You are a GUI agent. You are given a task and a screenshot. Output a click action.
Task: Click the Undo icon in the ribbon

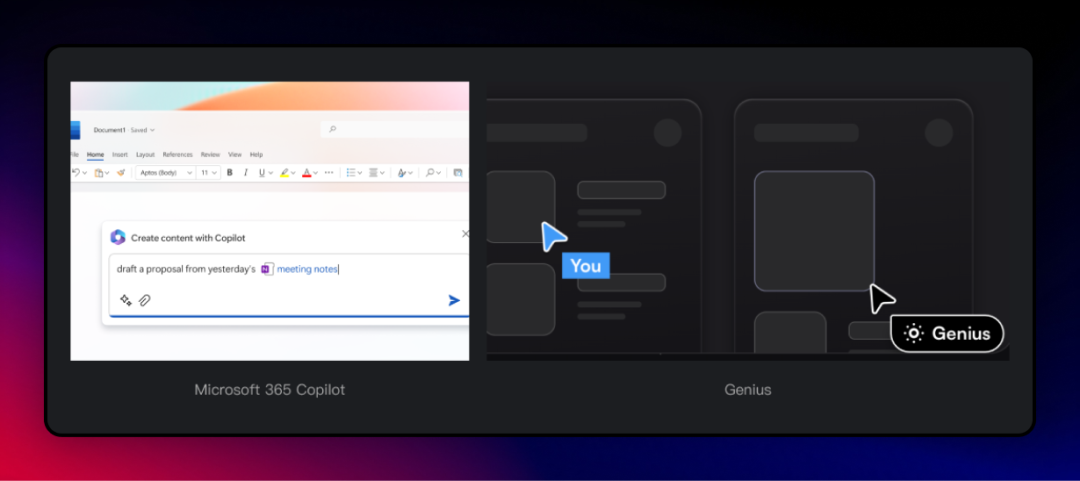tap(76, 173)
